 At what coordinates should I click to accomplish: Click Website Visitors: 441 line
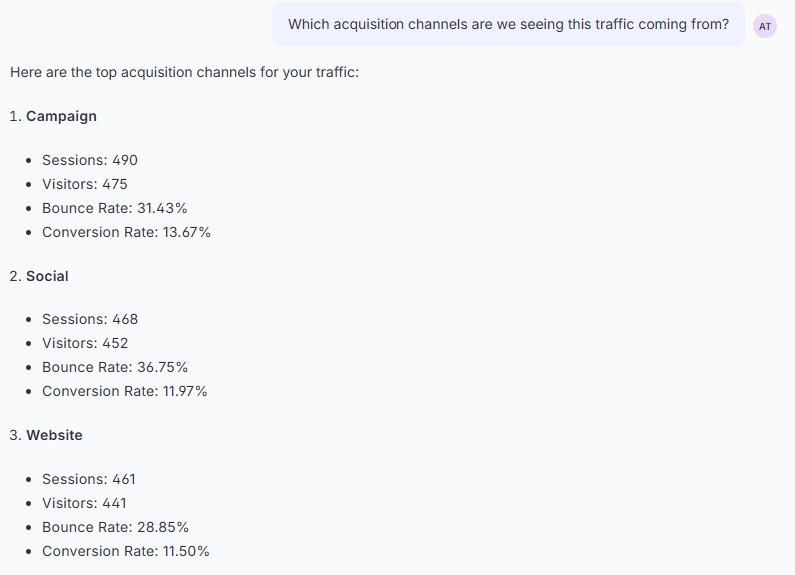pos(84,503)
